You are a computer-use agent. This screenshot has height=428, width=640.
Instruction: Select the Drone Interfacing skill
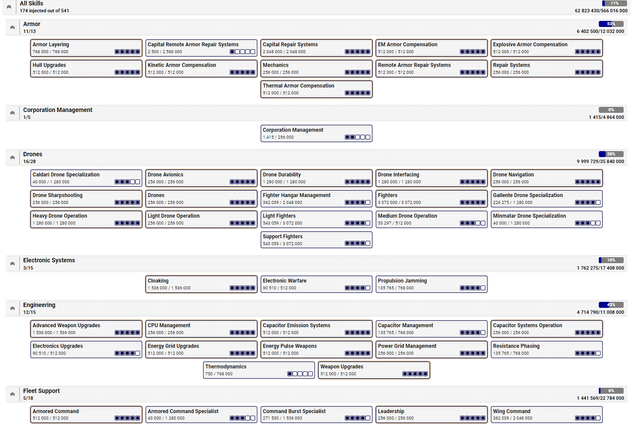point(431,178)
